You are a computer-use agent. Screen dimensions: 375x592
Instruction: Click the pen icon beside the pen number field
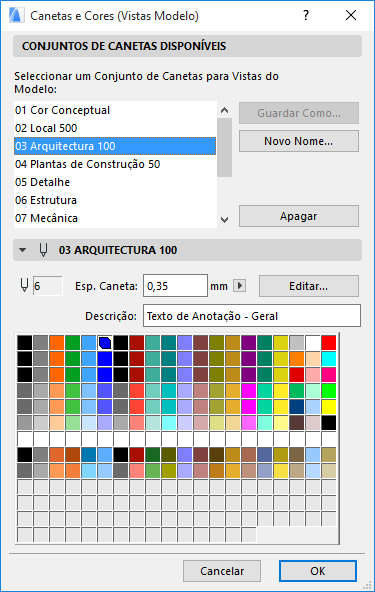point(24,285)
